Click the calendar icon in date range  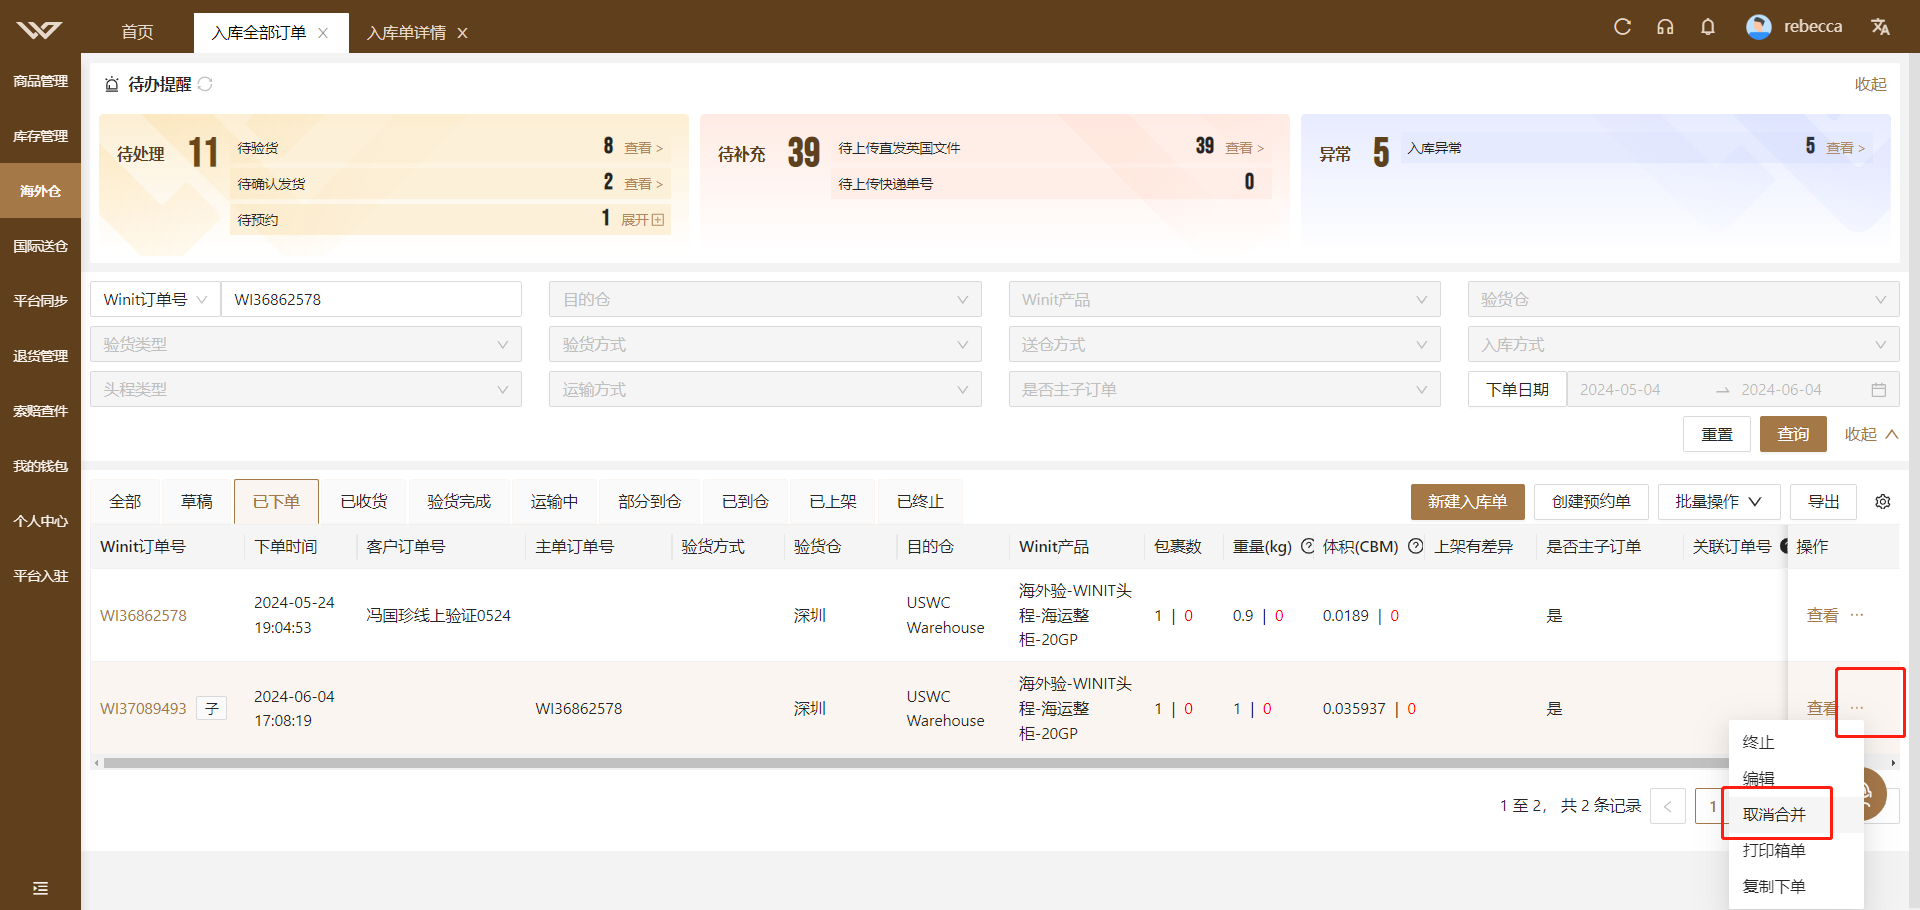tap(1879, 390)
